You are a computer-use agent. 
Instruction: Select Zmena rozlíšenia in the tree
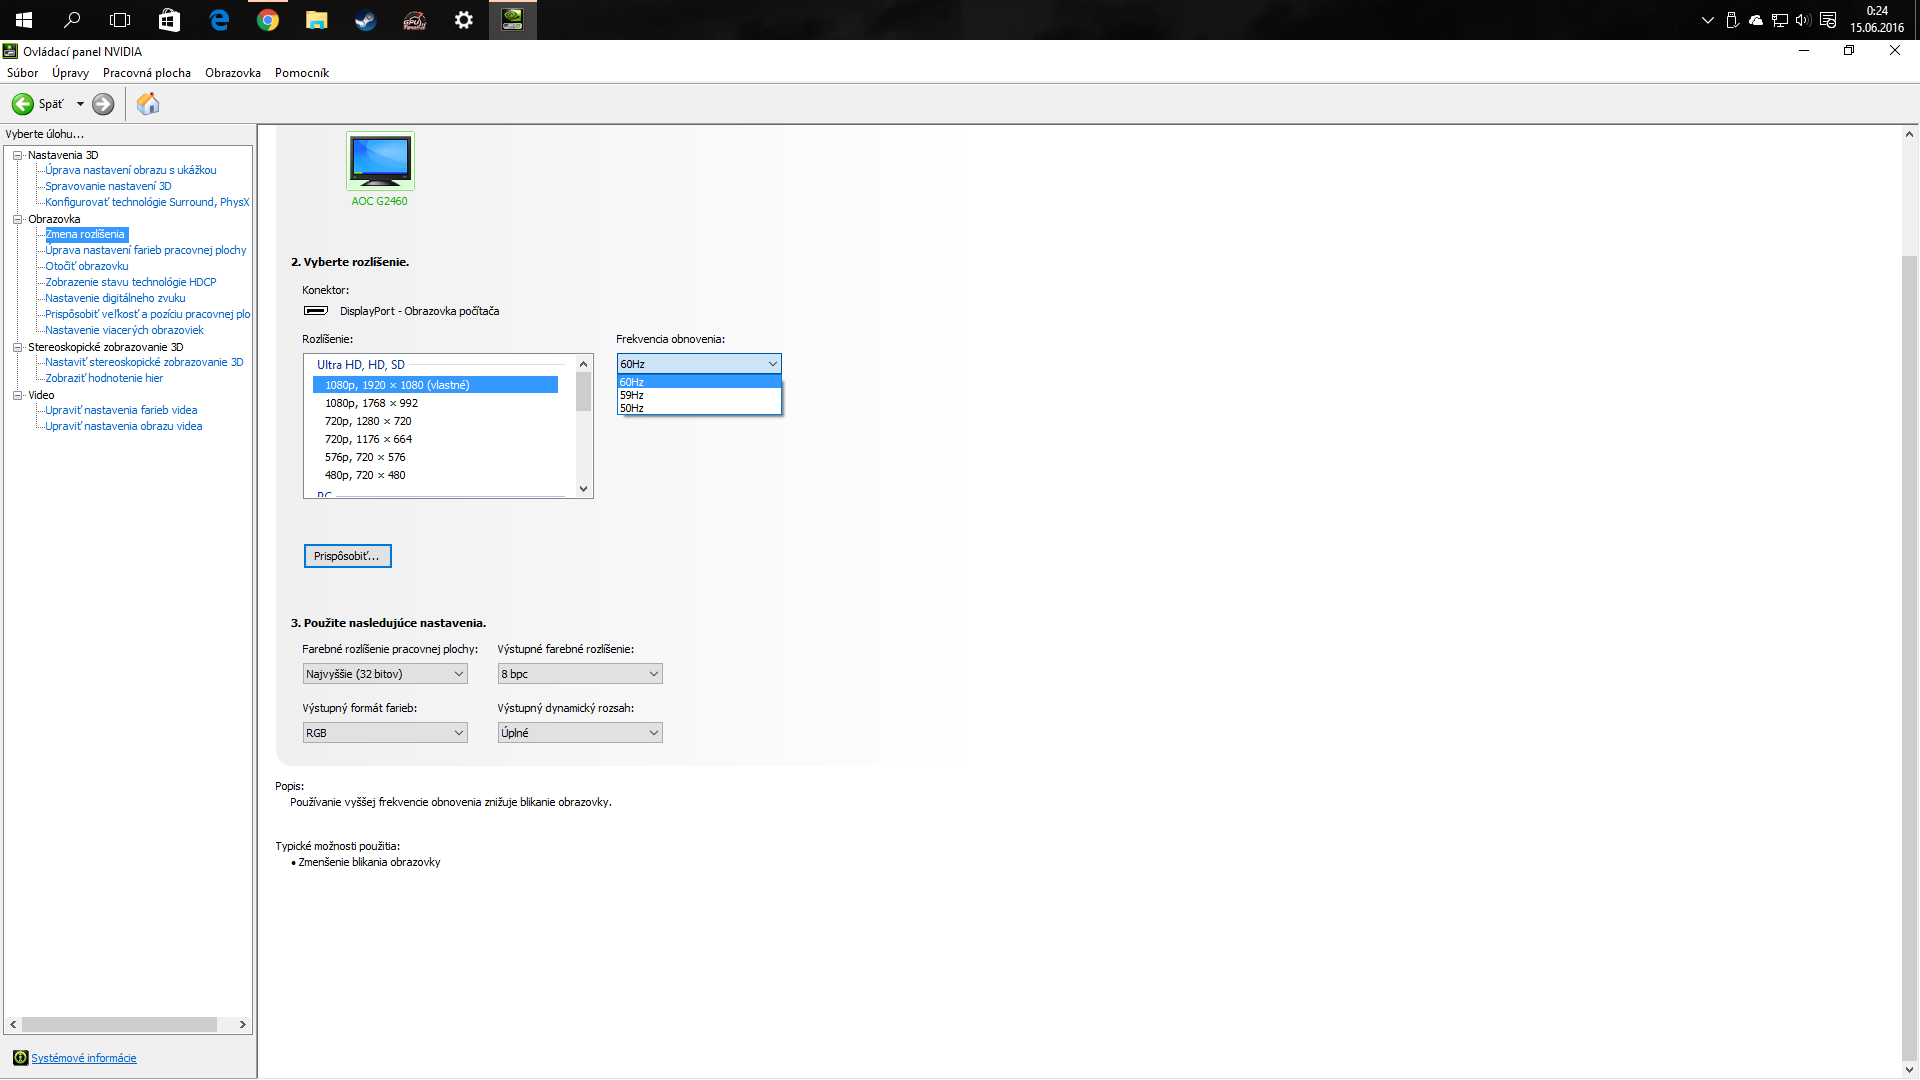click(86, 234)
